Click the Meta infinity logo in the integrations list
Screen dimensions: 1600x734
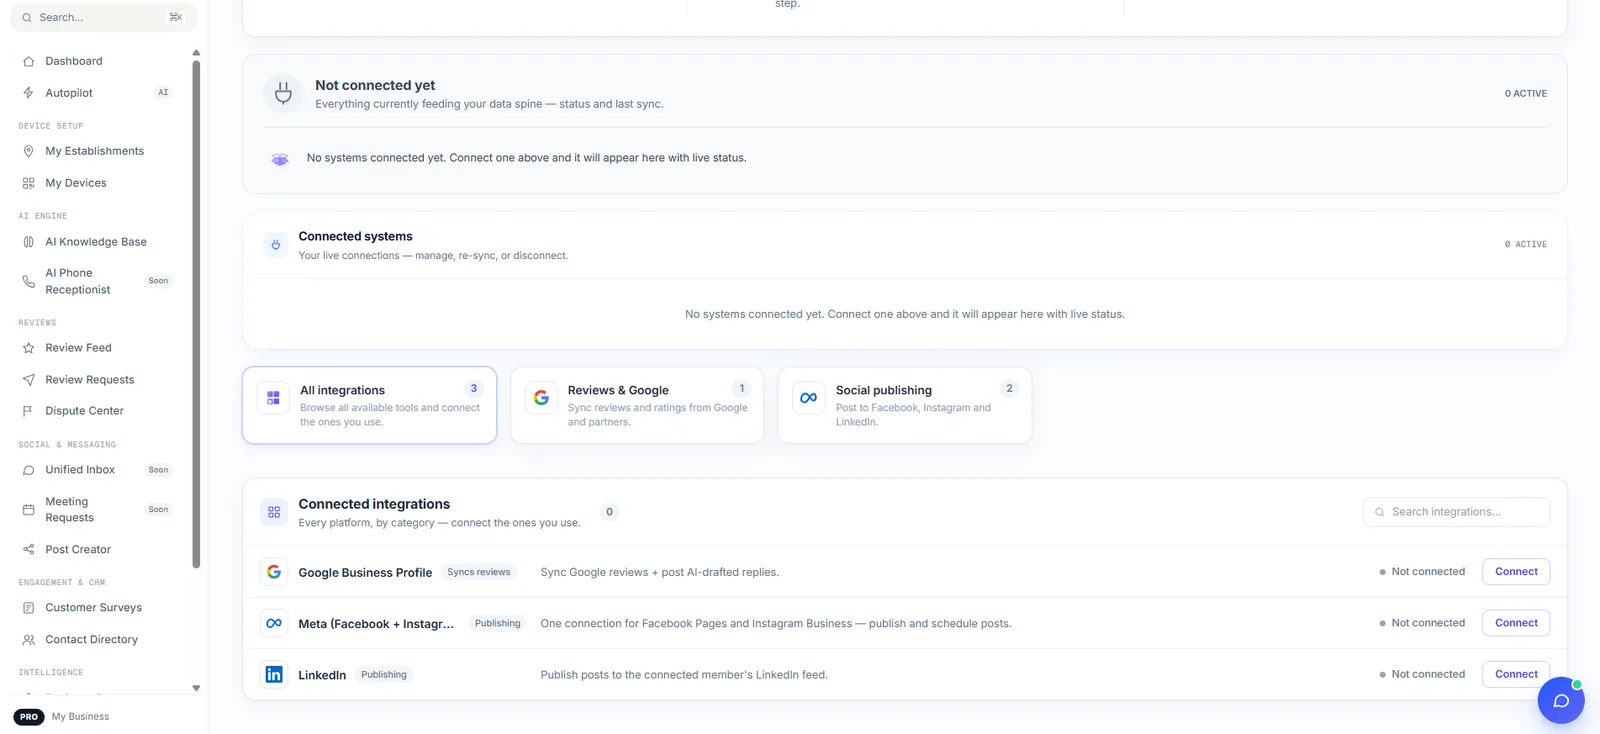(274, 623)
